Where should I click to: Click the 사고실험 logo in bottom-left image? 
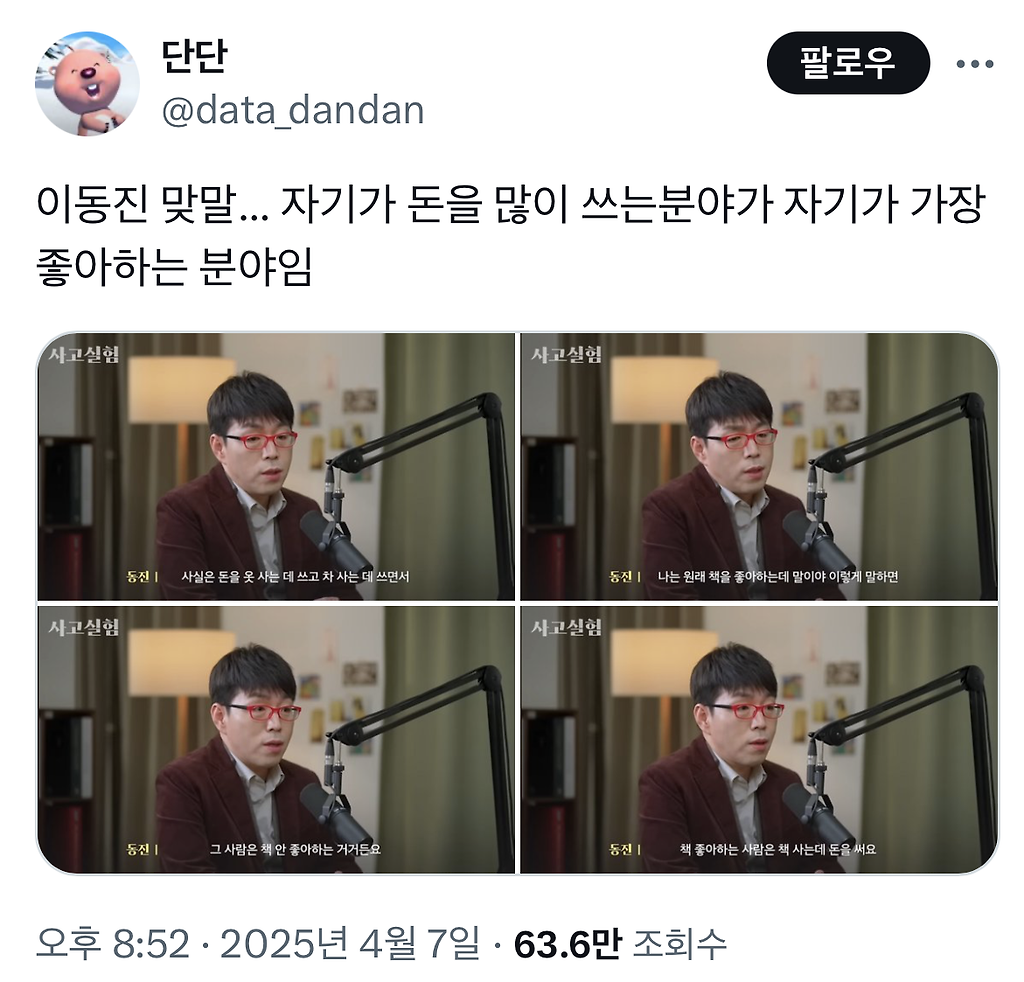coord(84,627)
